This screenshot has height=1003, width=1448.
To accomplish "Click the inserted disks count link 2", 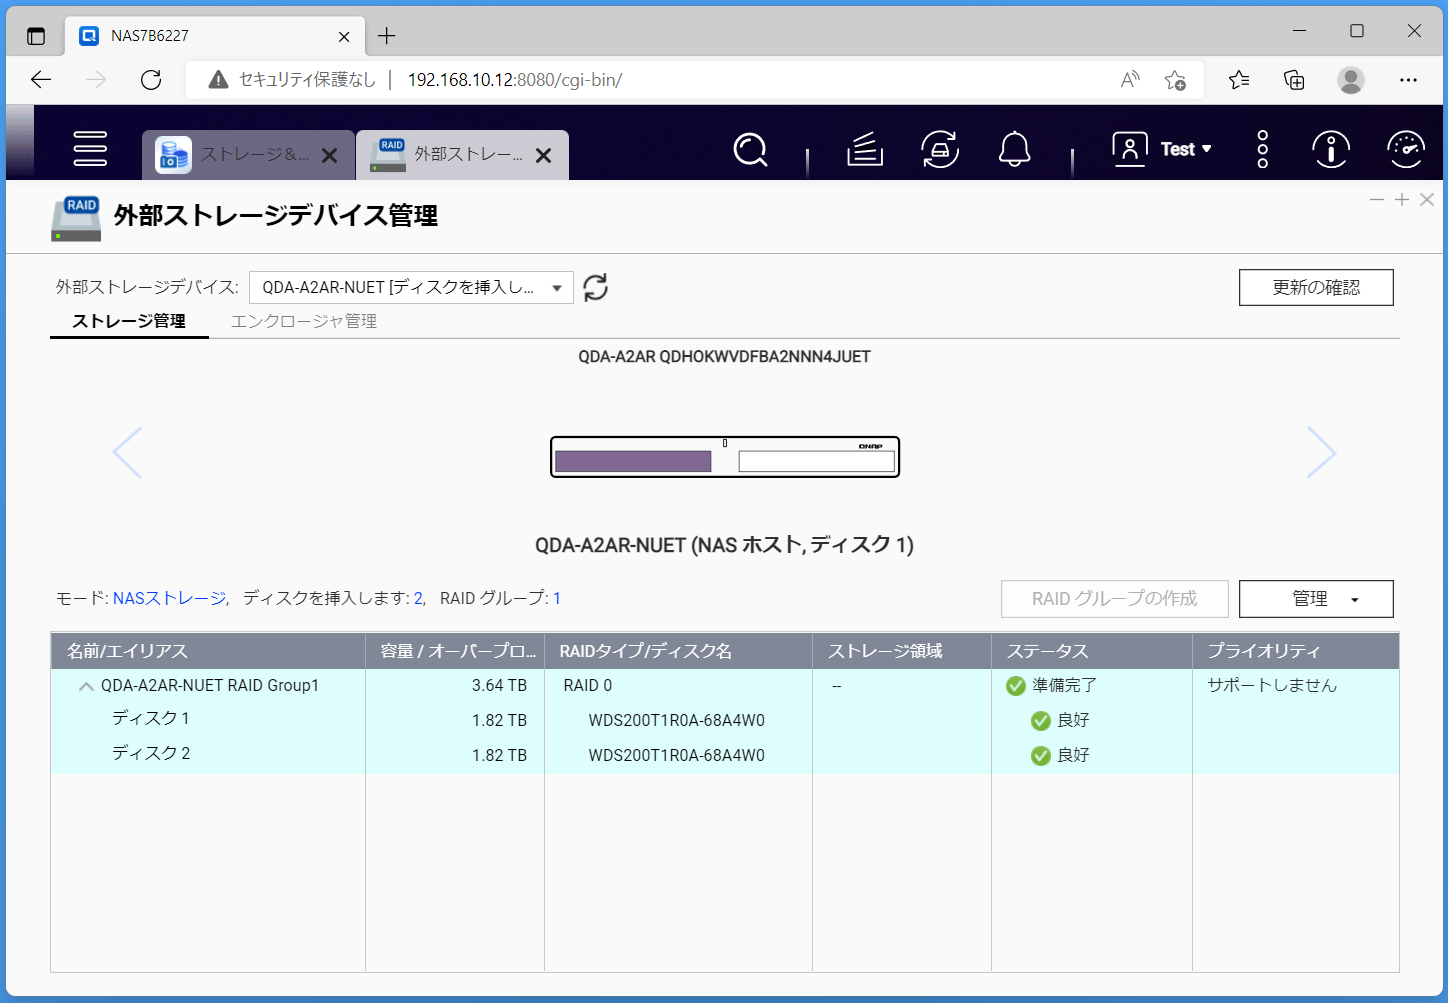I will (418, 598).
